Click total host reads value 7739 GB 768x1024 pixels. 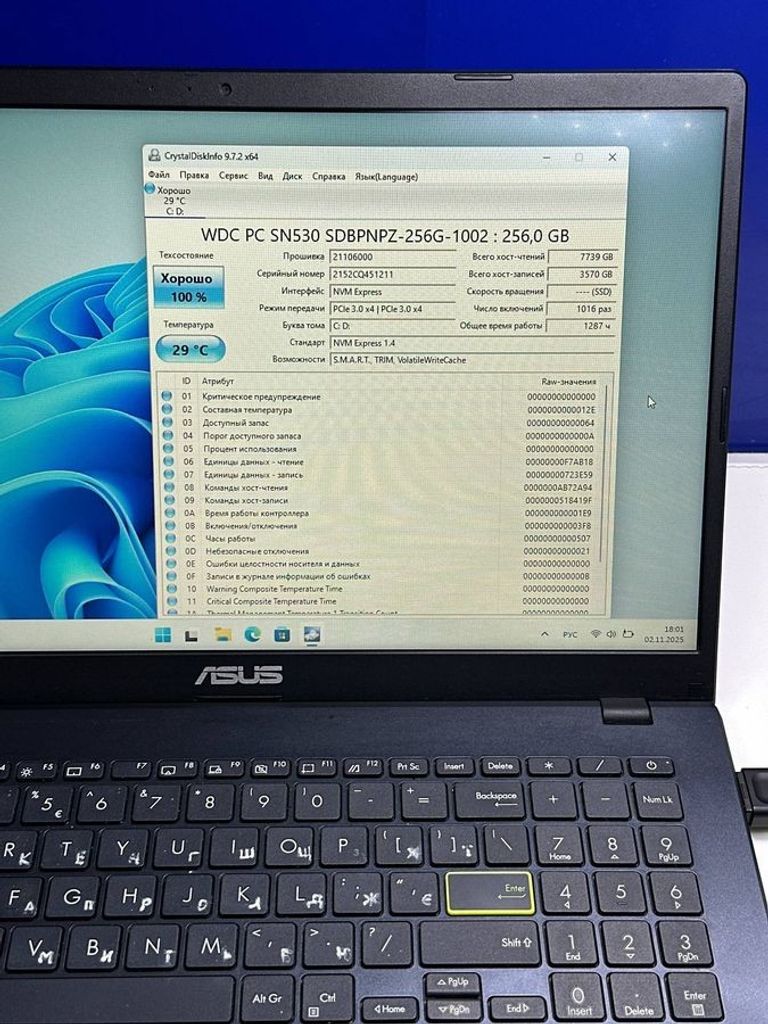581,257
